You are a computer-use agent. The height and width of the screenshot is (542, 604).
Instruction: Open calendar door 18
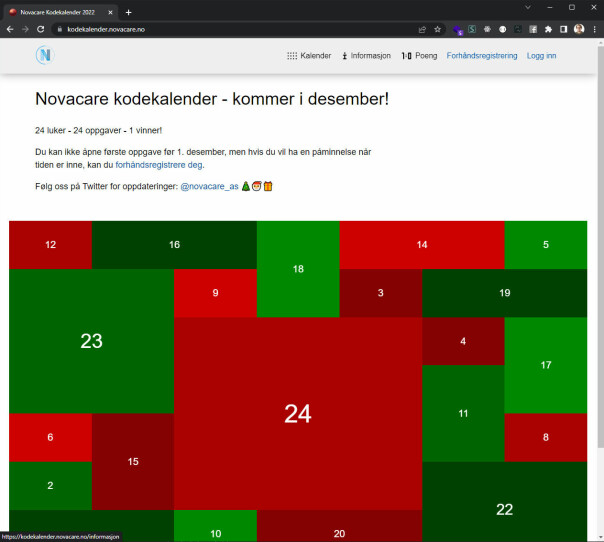click(x=298, y=269)
